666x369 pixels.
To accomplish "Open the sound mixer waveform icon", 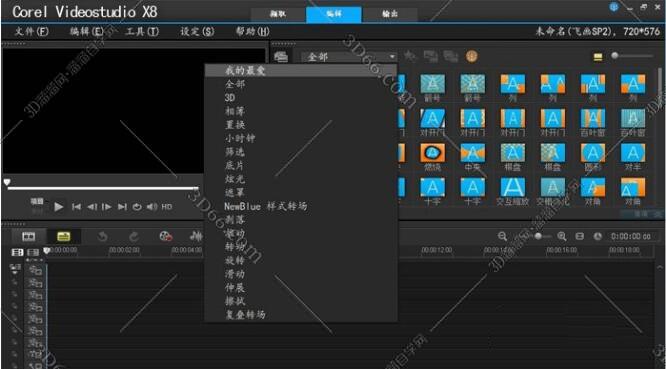I will point(196,236).
